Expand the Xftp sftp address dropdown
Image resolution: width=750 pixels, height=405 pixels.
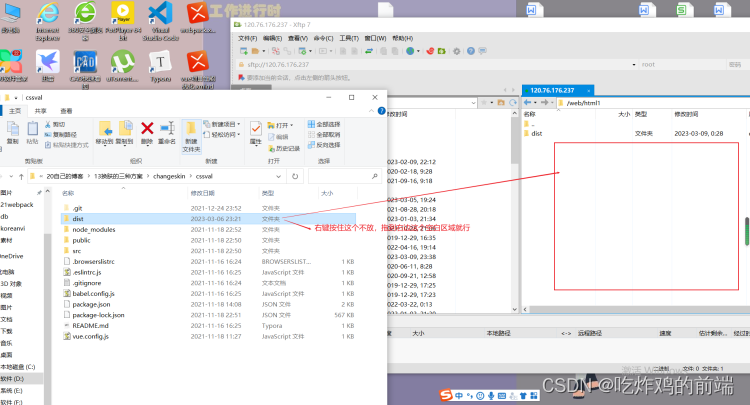coord(634,65)
